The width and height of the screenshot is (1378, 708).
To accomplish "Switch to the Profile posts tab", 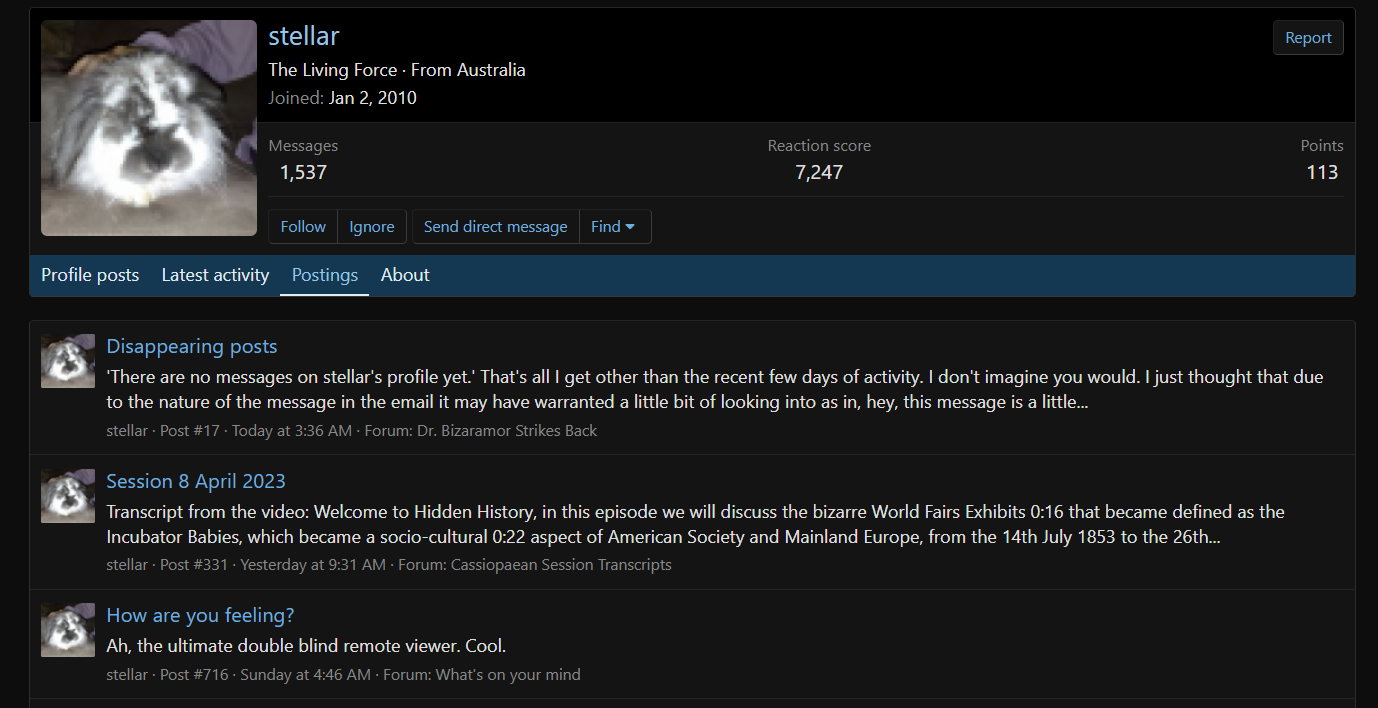I will tap(90, 275).
